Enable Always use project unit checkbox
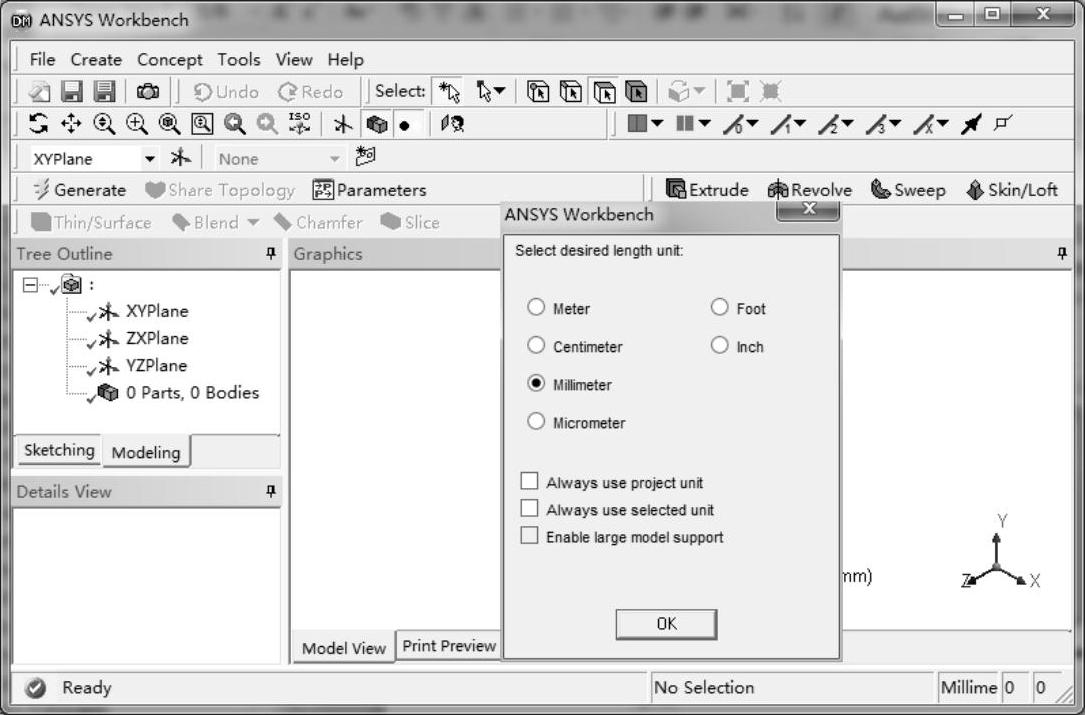The image size is (1085, 715). (x=530, y=482)
